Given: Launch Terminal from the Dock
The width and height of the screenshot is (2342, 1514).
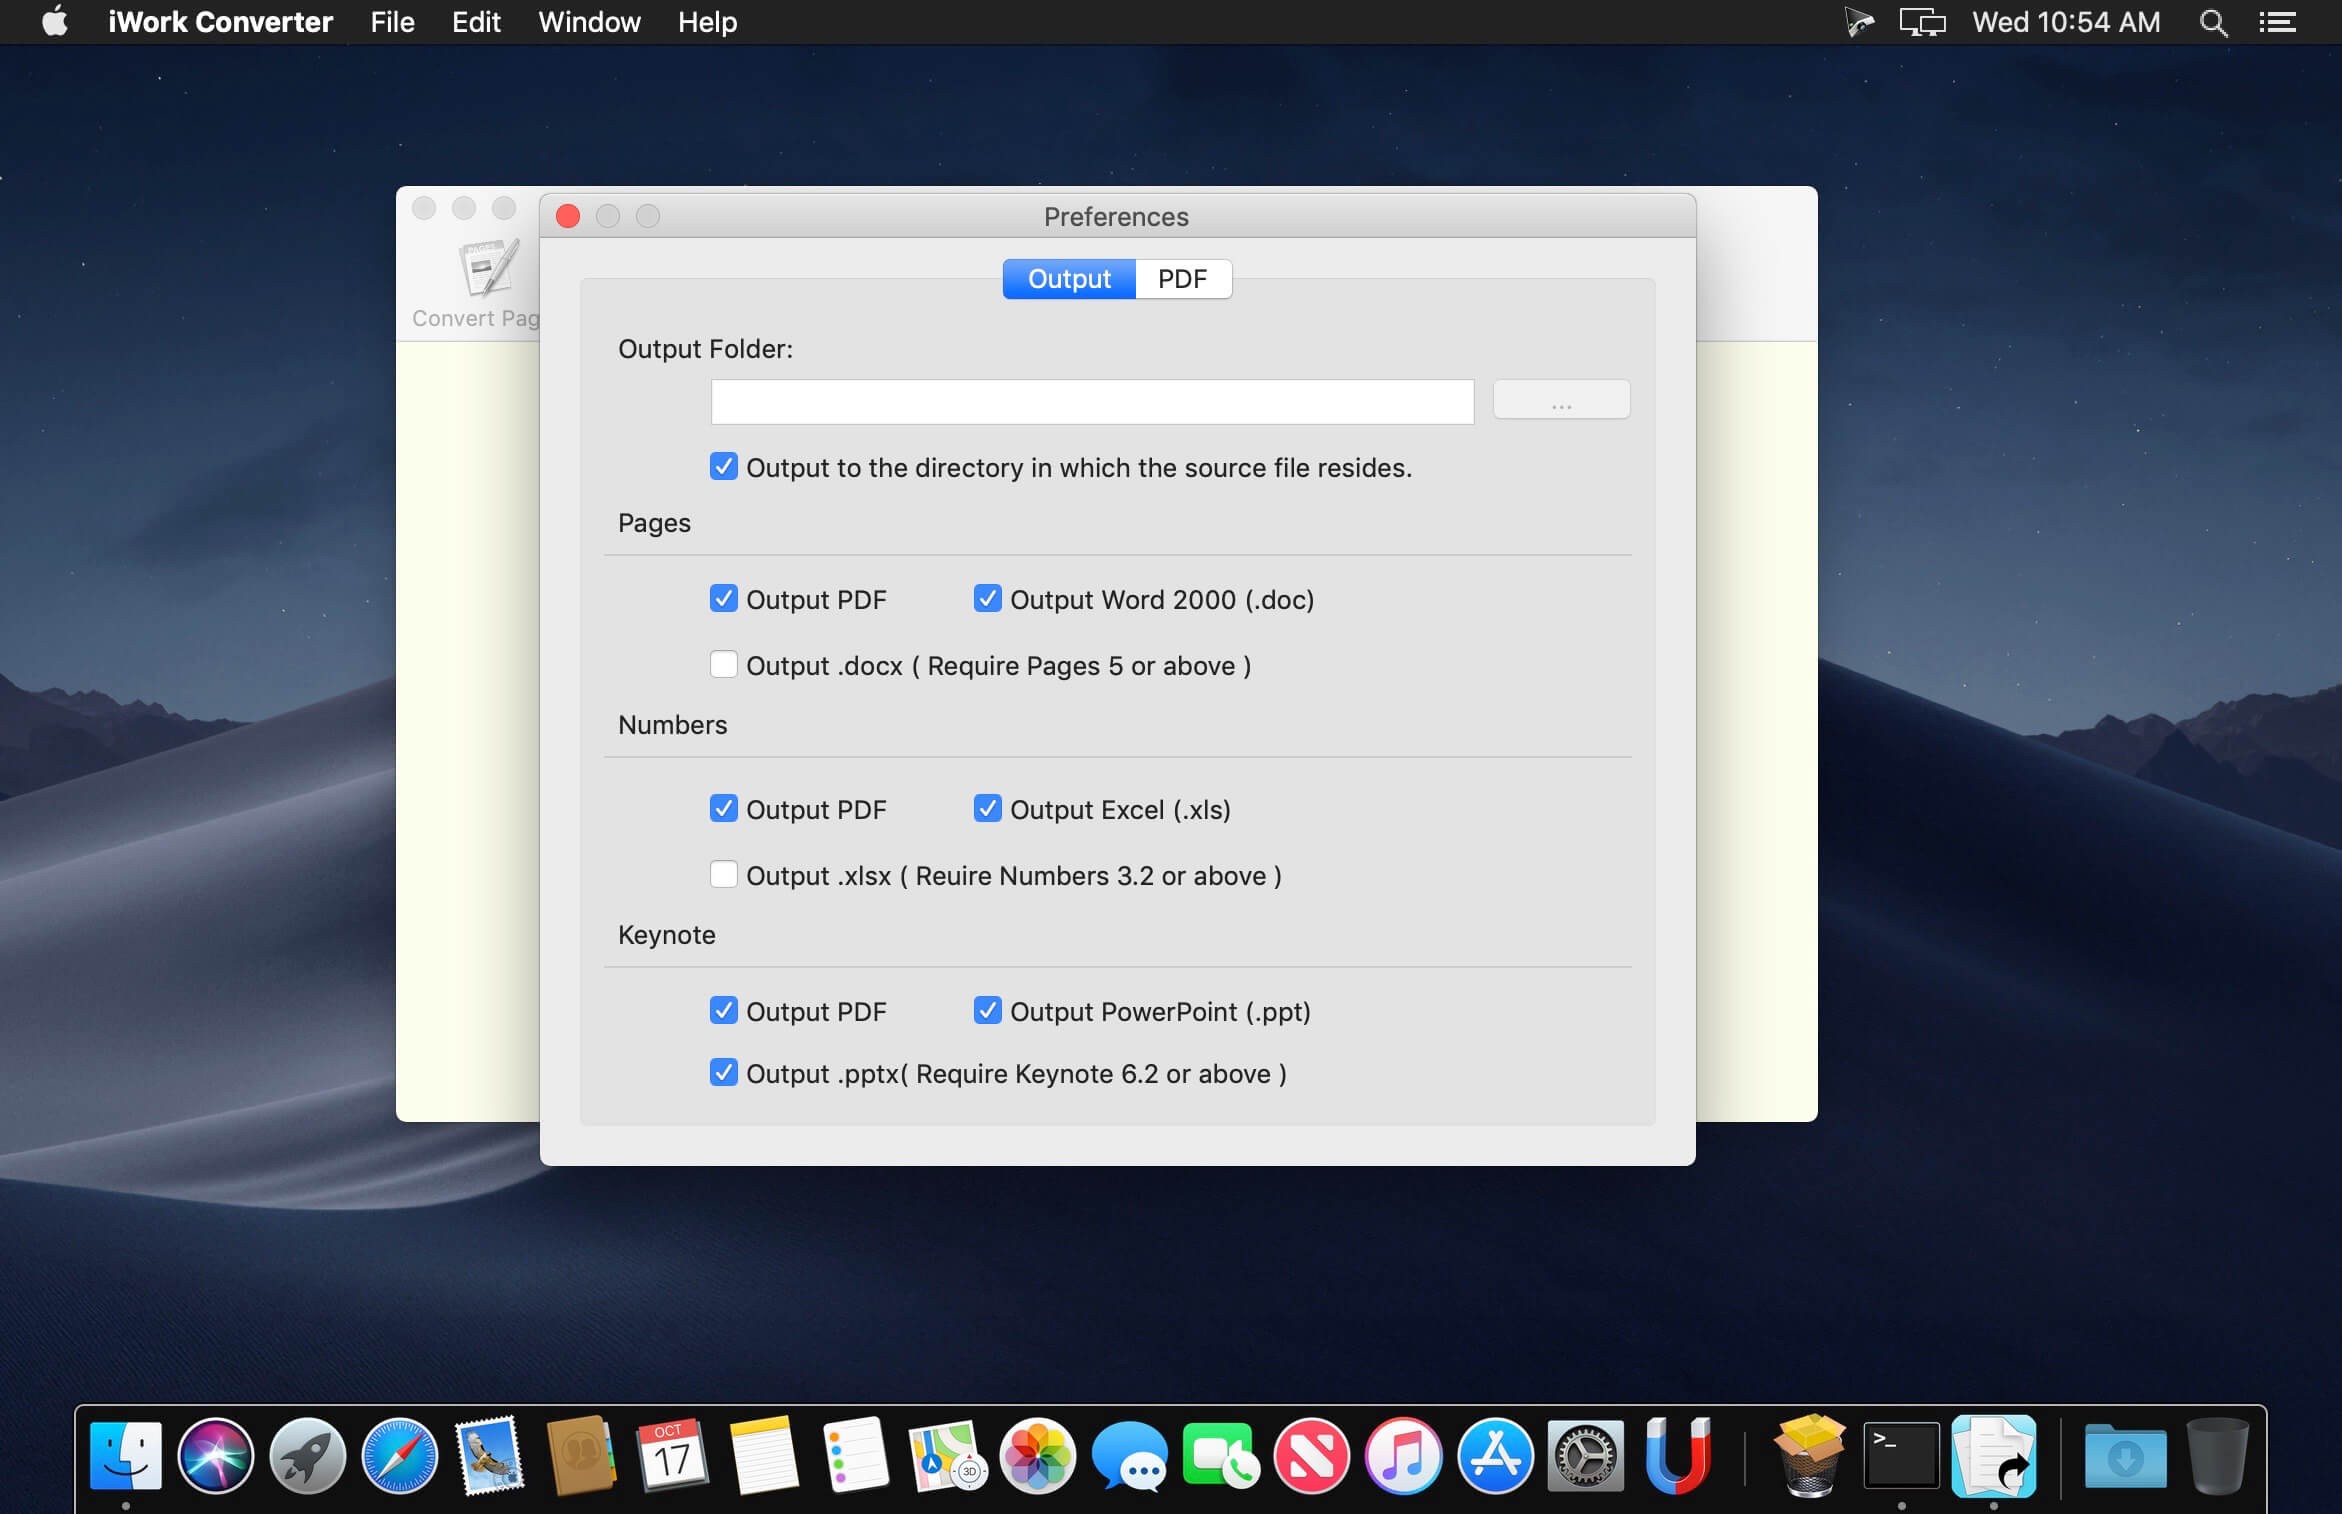Looking at the screenshot, I should [1902, 1459].
